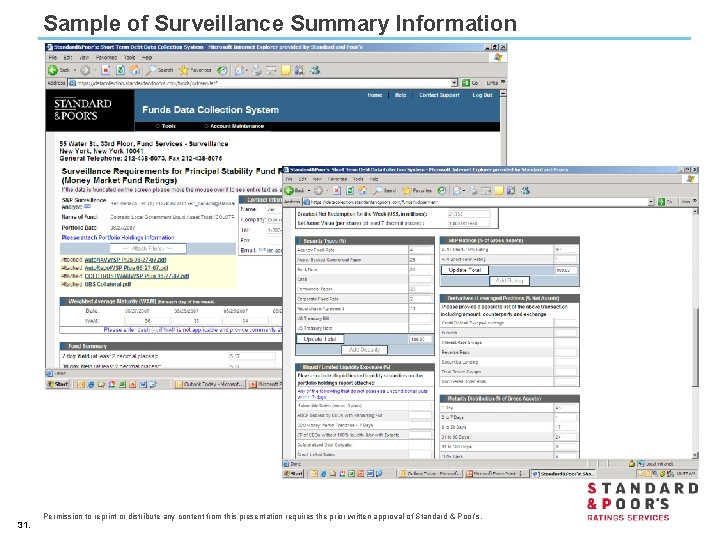The image size is (720, 540).
Task: Click scroll up arrow in front window
Action: coord(695,211)
